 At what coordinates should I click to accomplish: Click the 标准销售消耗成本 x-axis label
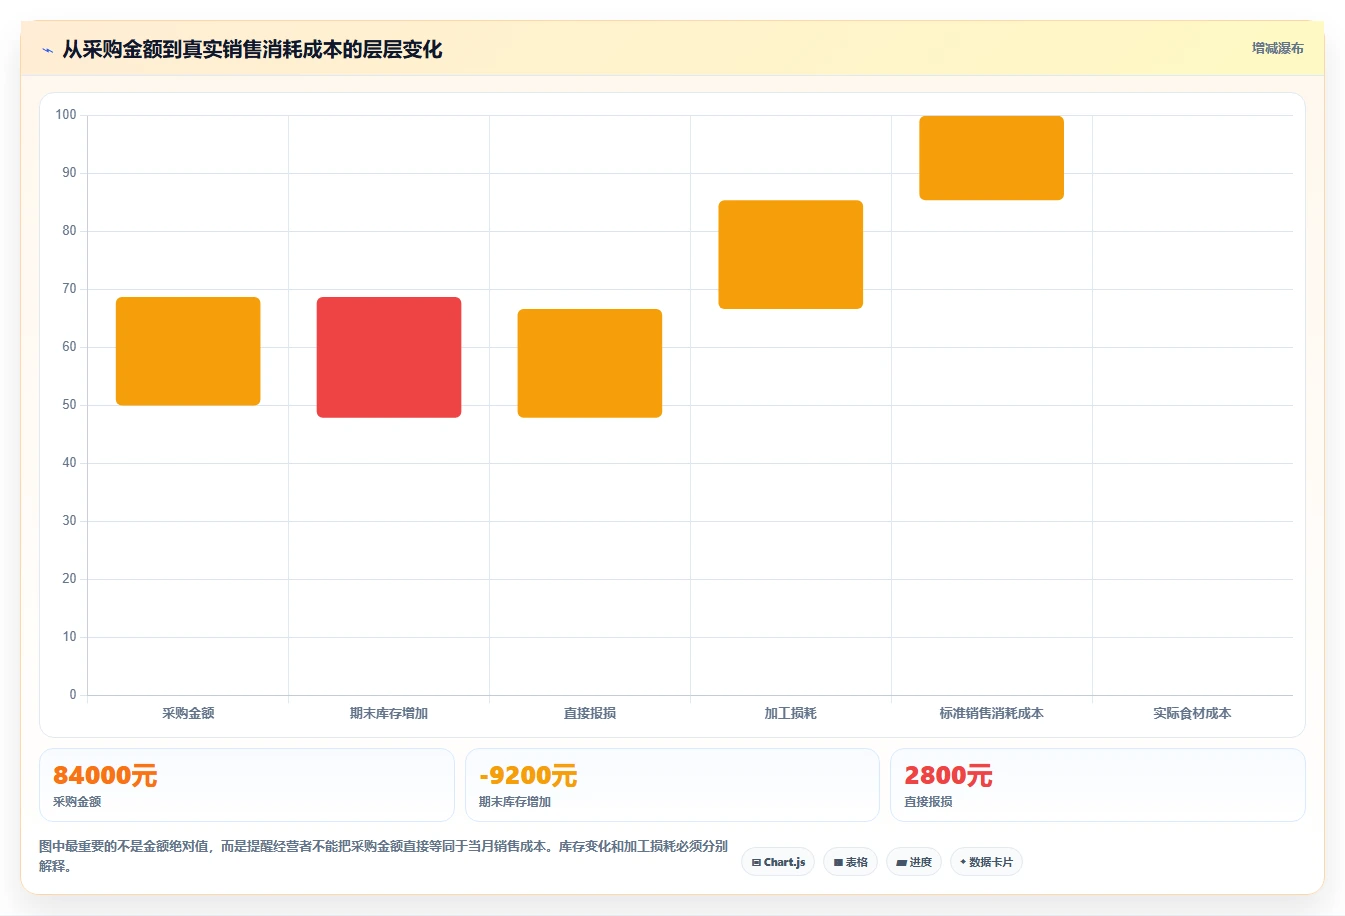992,713
